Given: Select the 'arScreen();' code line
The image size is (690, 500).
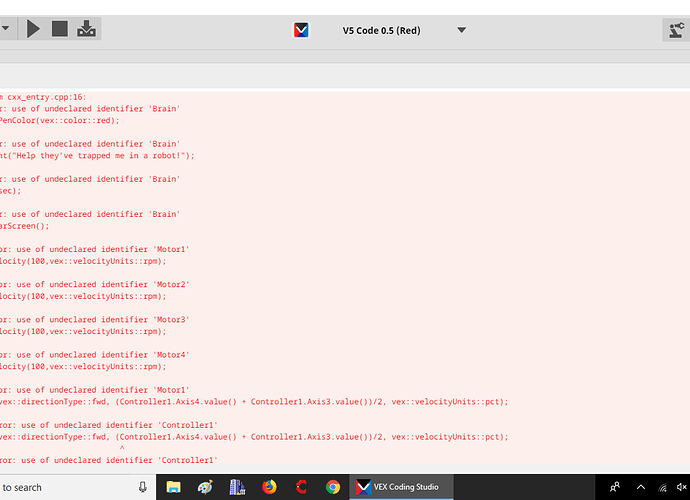Looking at the screenshot, I should pos(25,226).
